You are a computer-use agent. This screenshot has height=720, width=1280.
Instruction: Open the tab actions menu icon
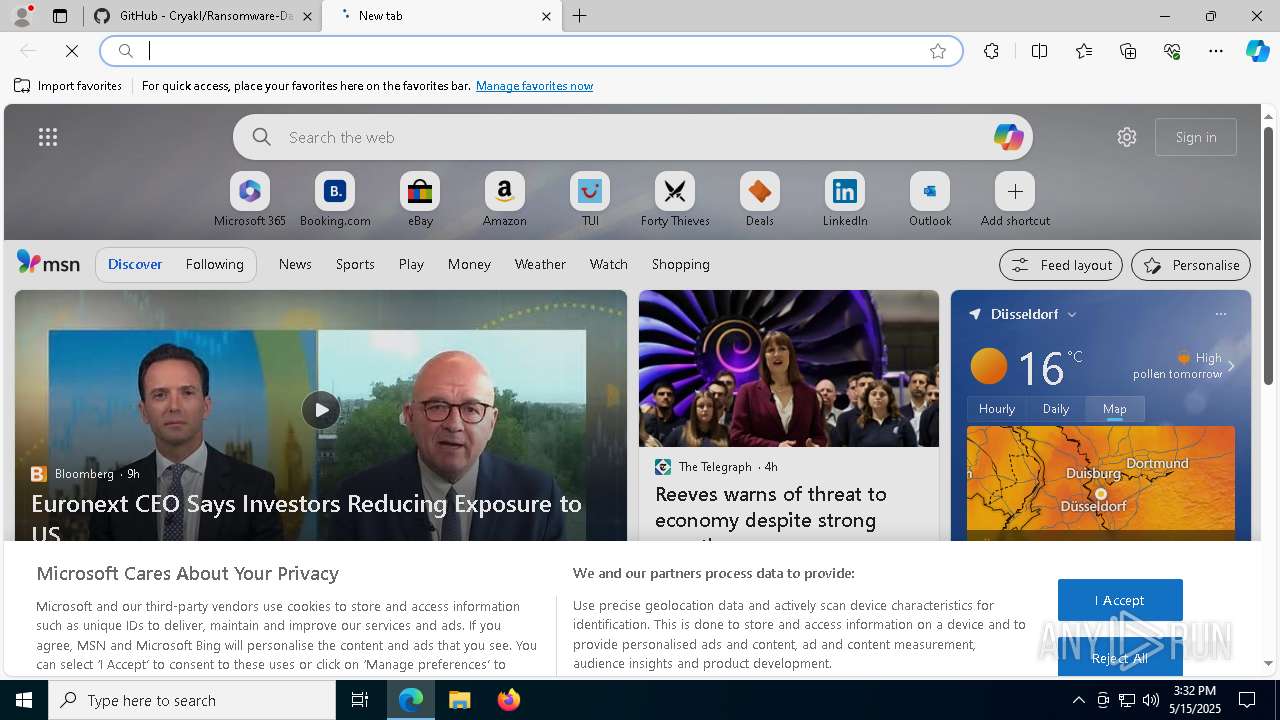pos(60,16)
